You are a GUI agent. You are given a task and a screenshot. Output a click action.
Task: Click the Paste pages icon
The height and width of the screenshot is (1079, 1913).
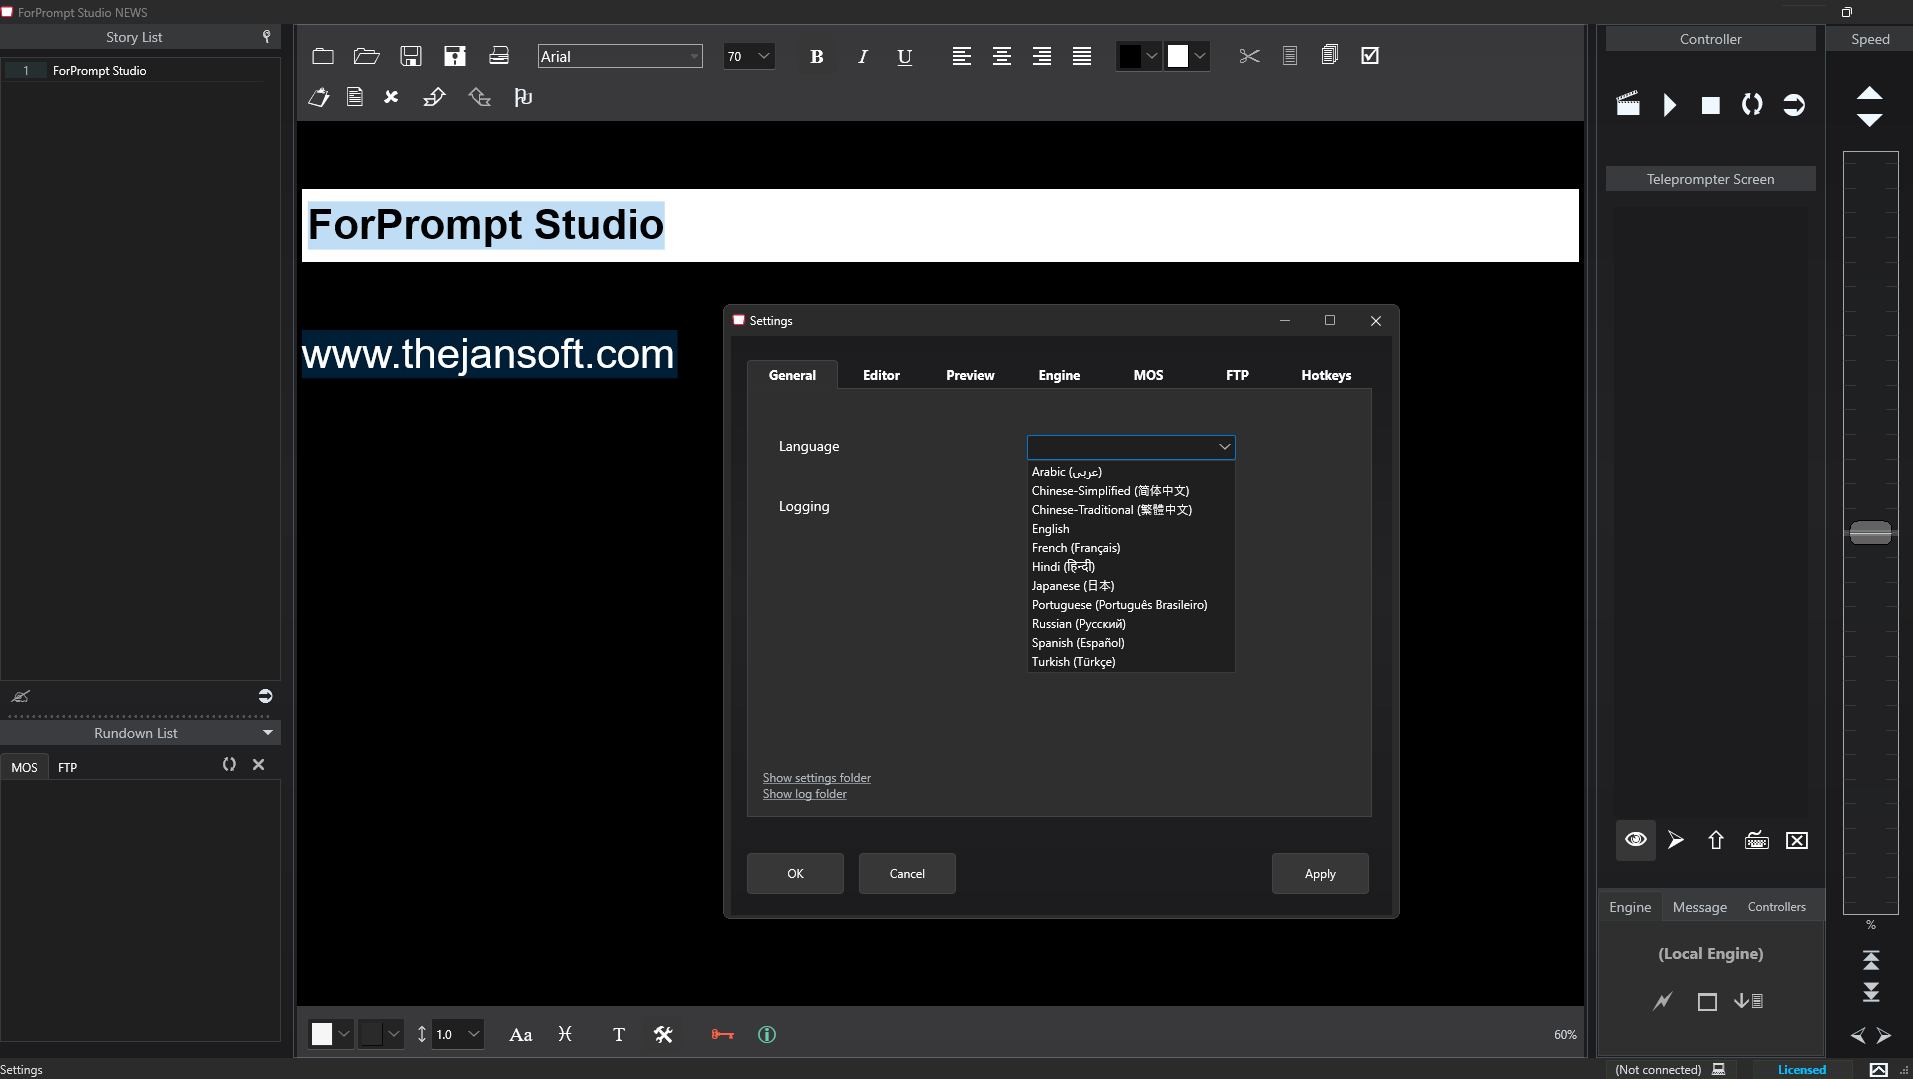(x=1330, y=55)
